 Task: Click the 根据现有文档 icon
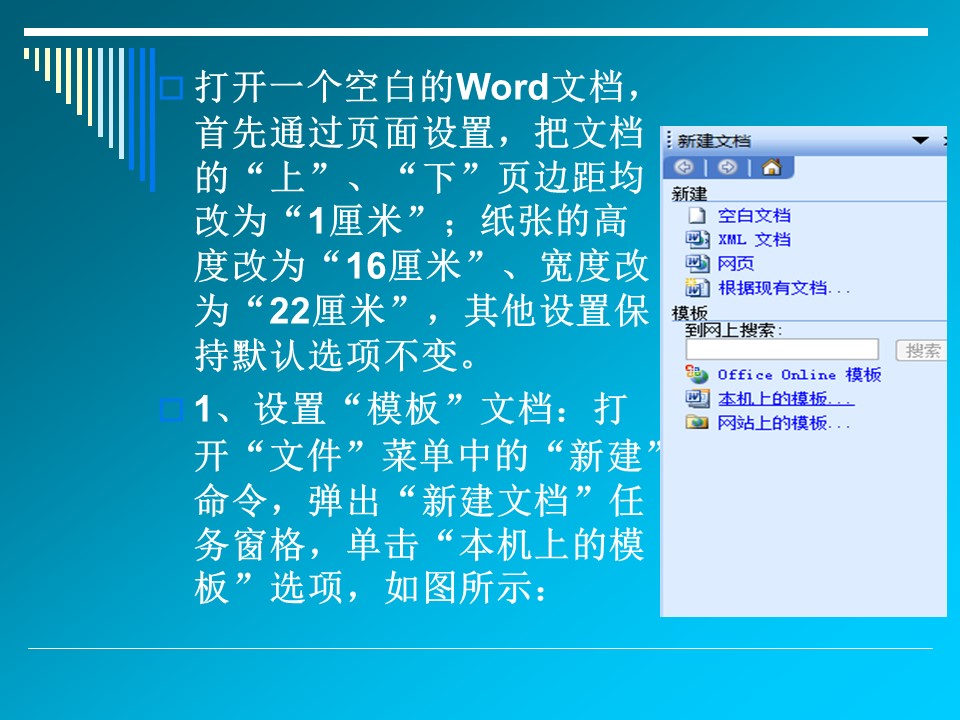pos(697,287)
